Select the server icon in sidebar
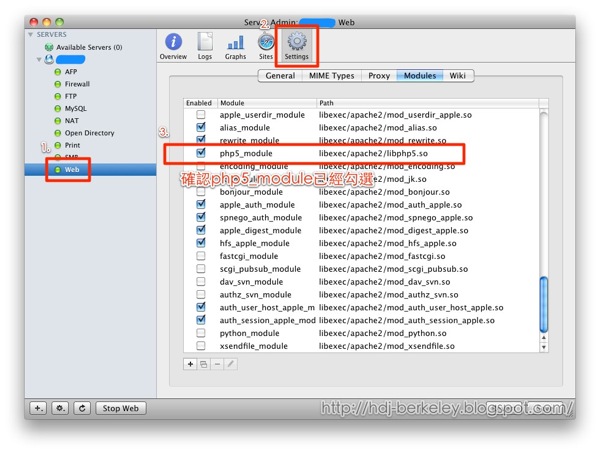 [x=49, y=59]
